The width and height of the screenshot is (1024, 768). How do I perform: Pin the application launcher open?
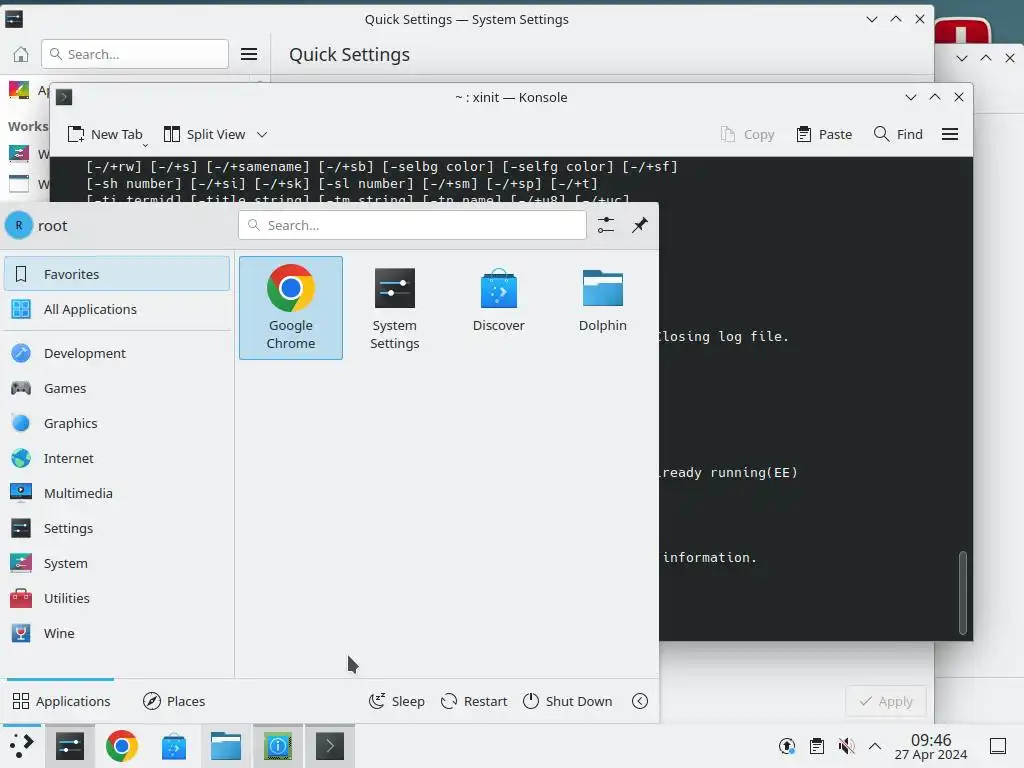[639, 225]
